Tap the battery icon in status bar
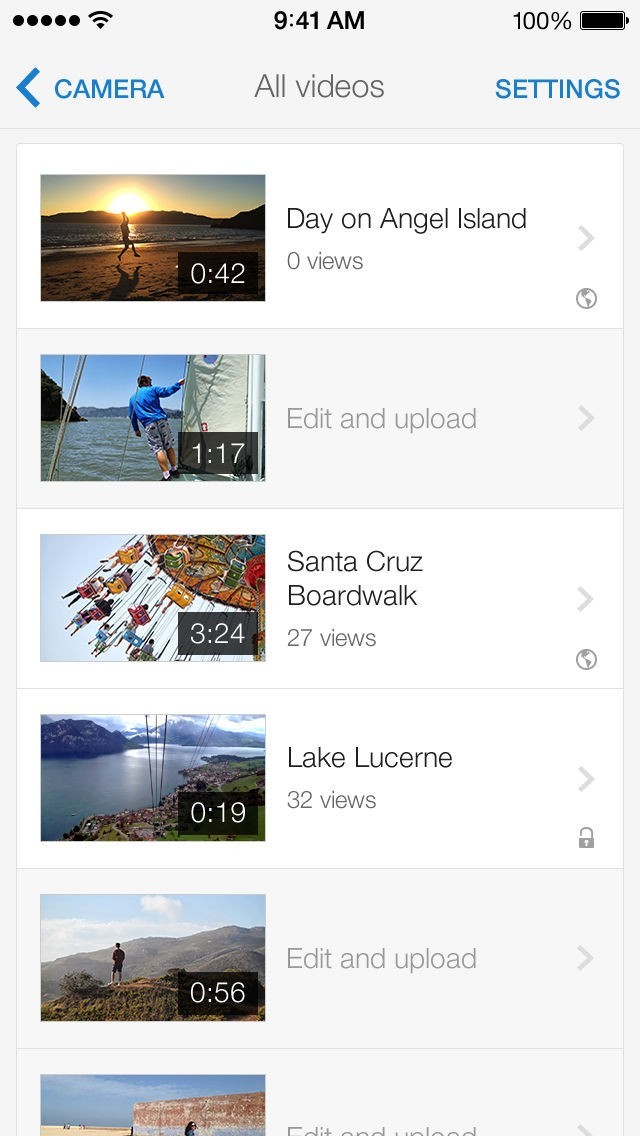 [603, 20]
